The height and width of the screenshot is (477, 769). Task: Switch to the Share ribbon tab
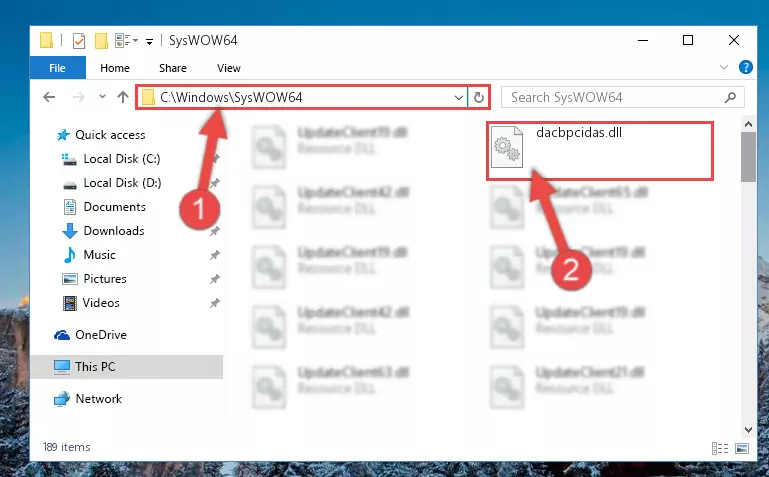point(173,68)
